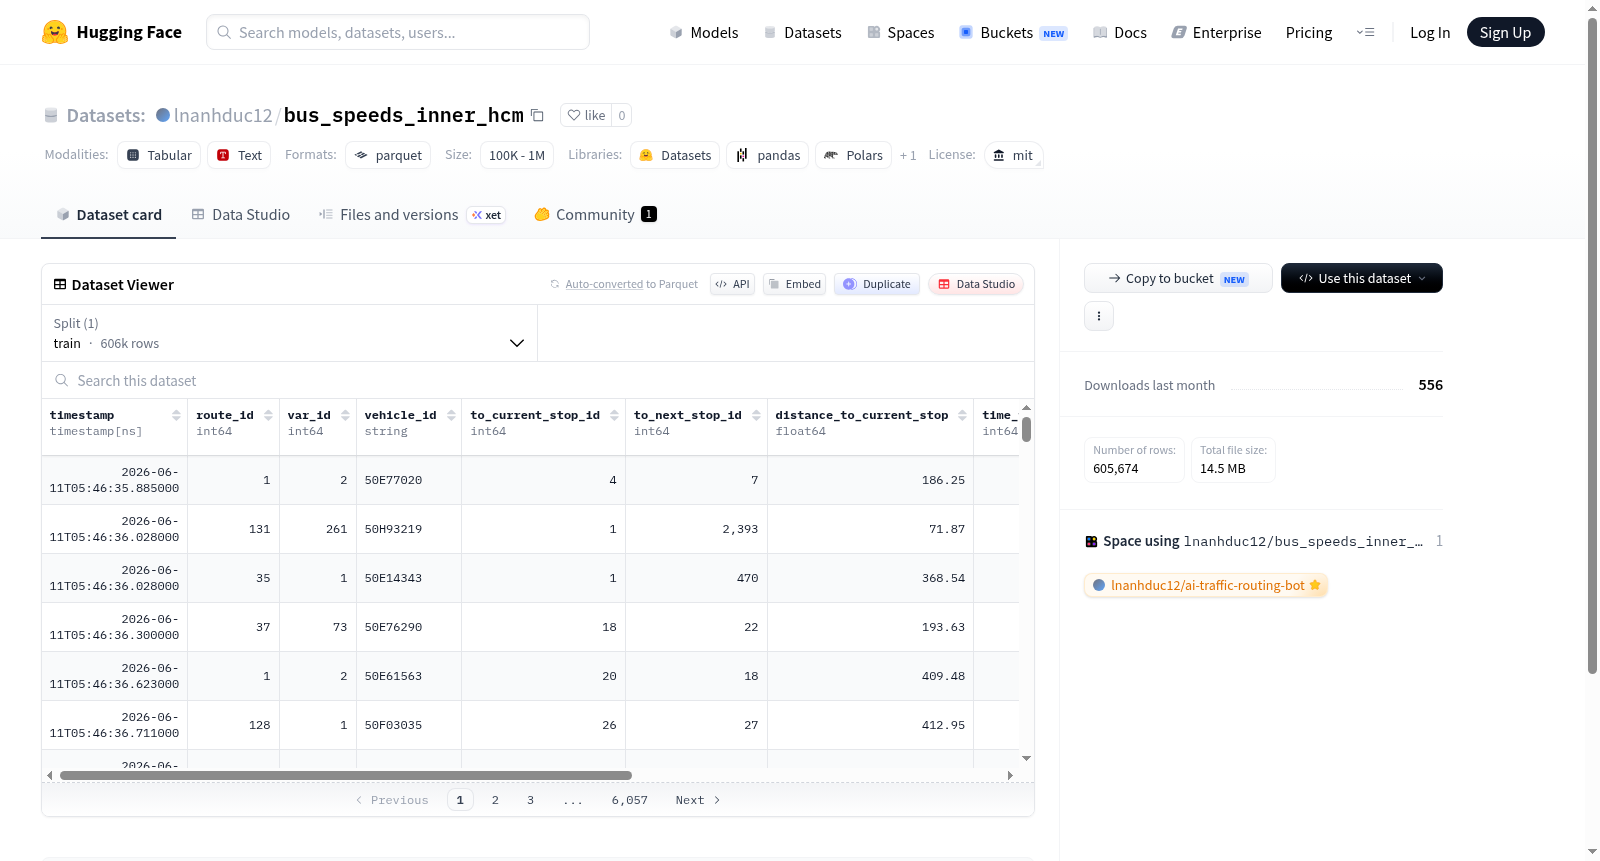Open the Data Studio tab

pyautogui.click(x=241, y=215)
